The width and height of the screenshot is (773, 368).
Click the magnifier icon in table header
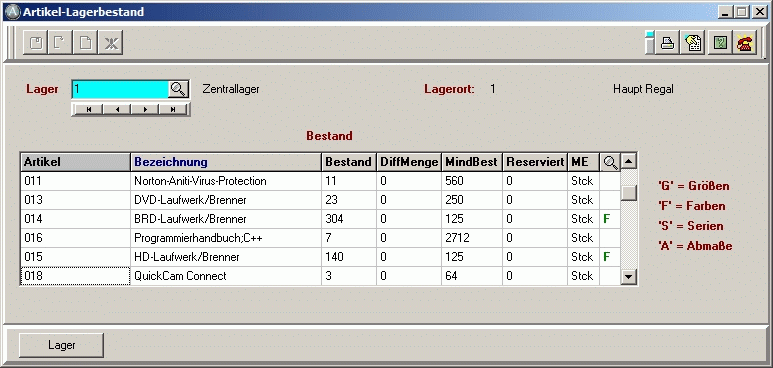(x=610, y=162)
